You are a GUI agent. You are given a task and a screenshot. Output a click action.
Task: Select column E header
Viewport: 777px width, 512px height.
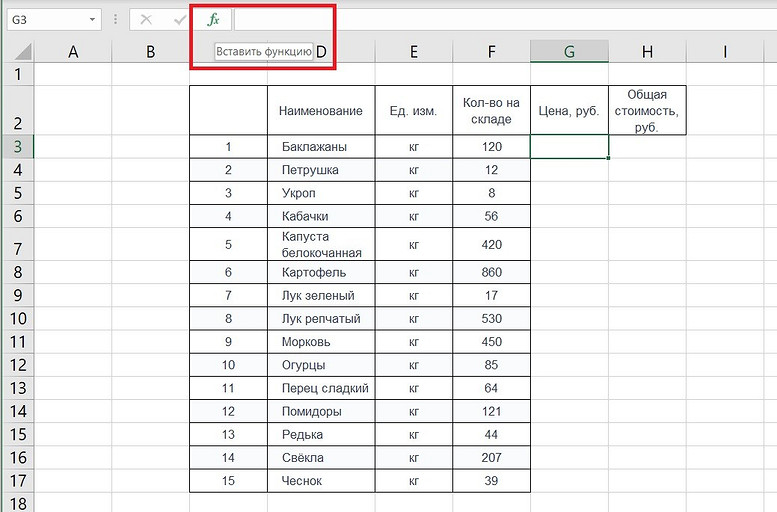[413, 52]
